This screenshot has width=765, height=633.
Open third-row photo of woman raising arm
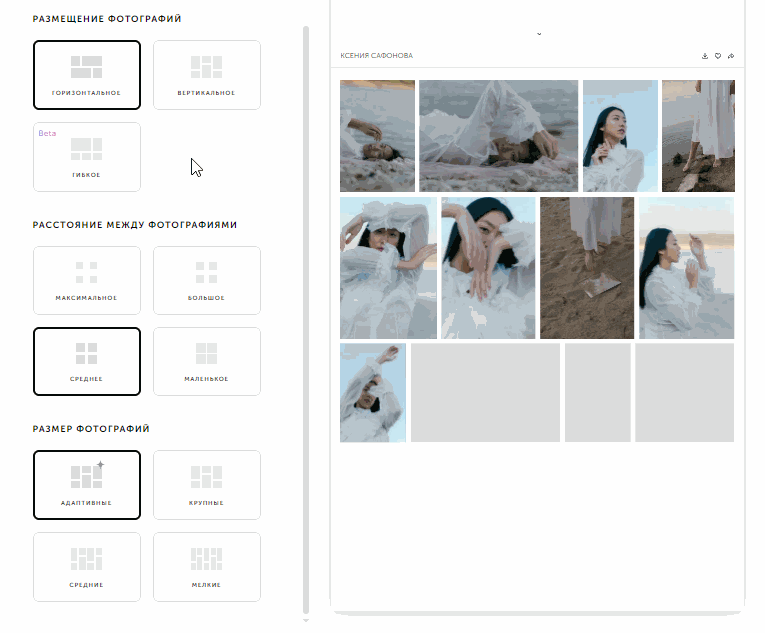pos(373,392)
